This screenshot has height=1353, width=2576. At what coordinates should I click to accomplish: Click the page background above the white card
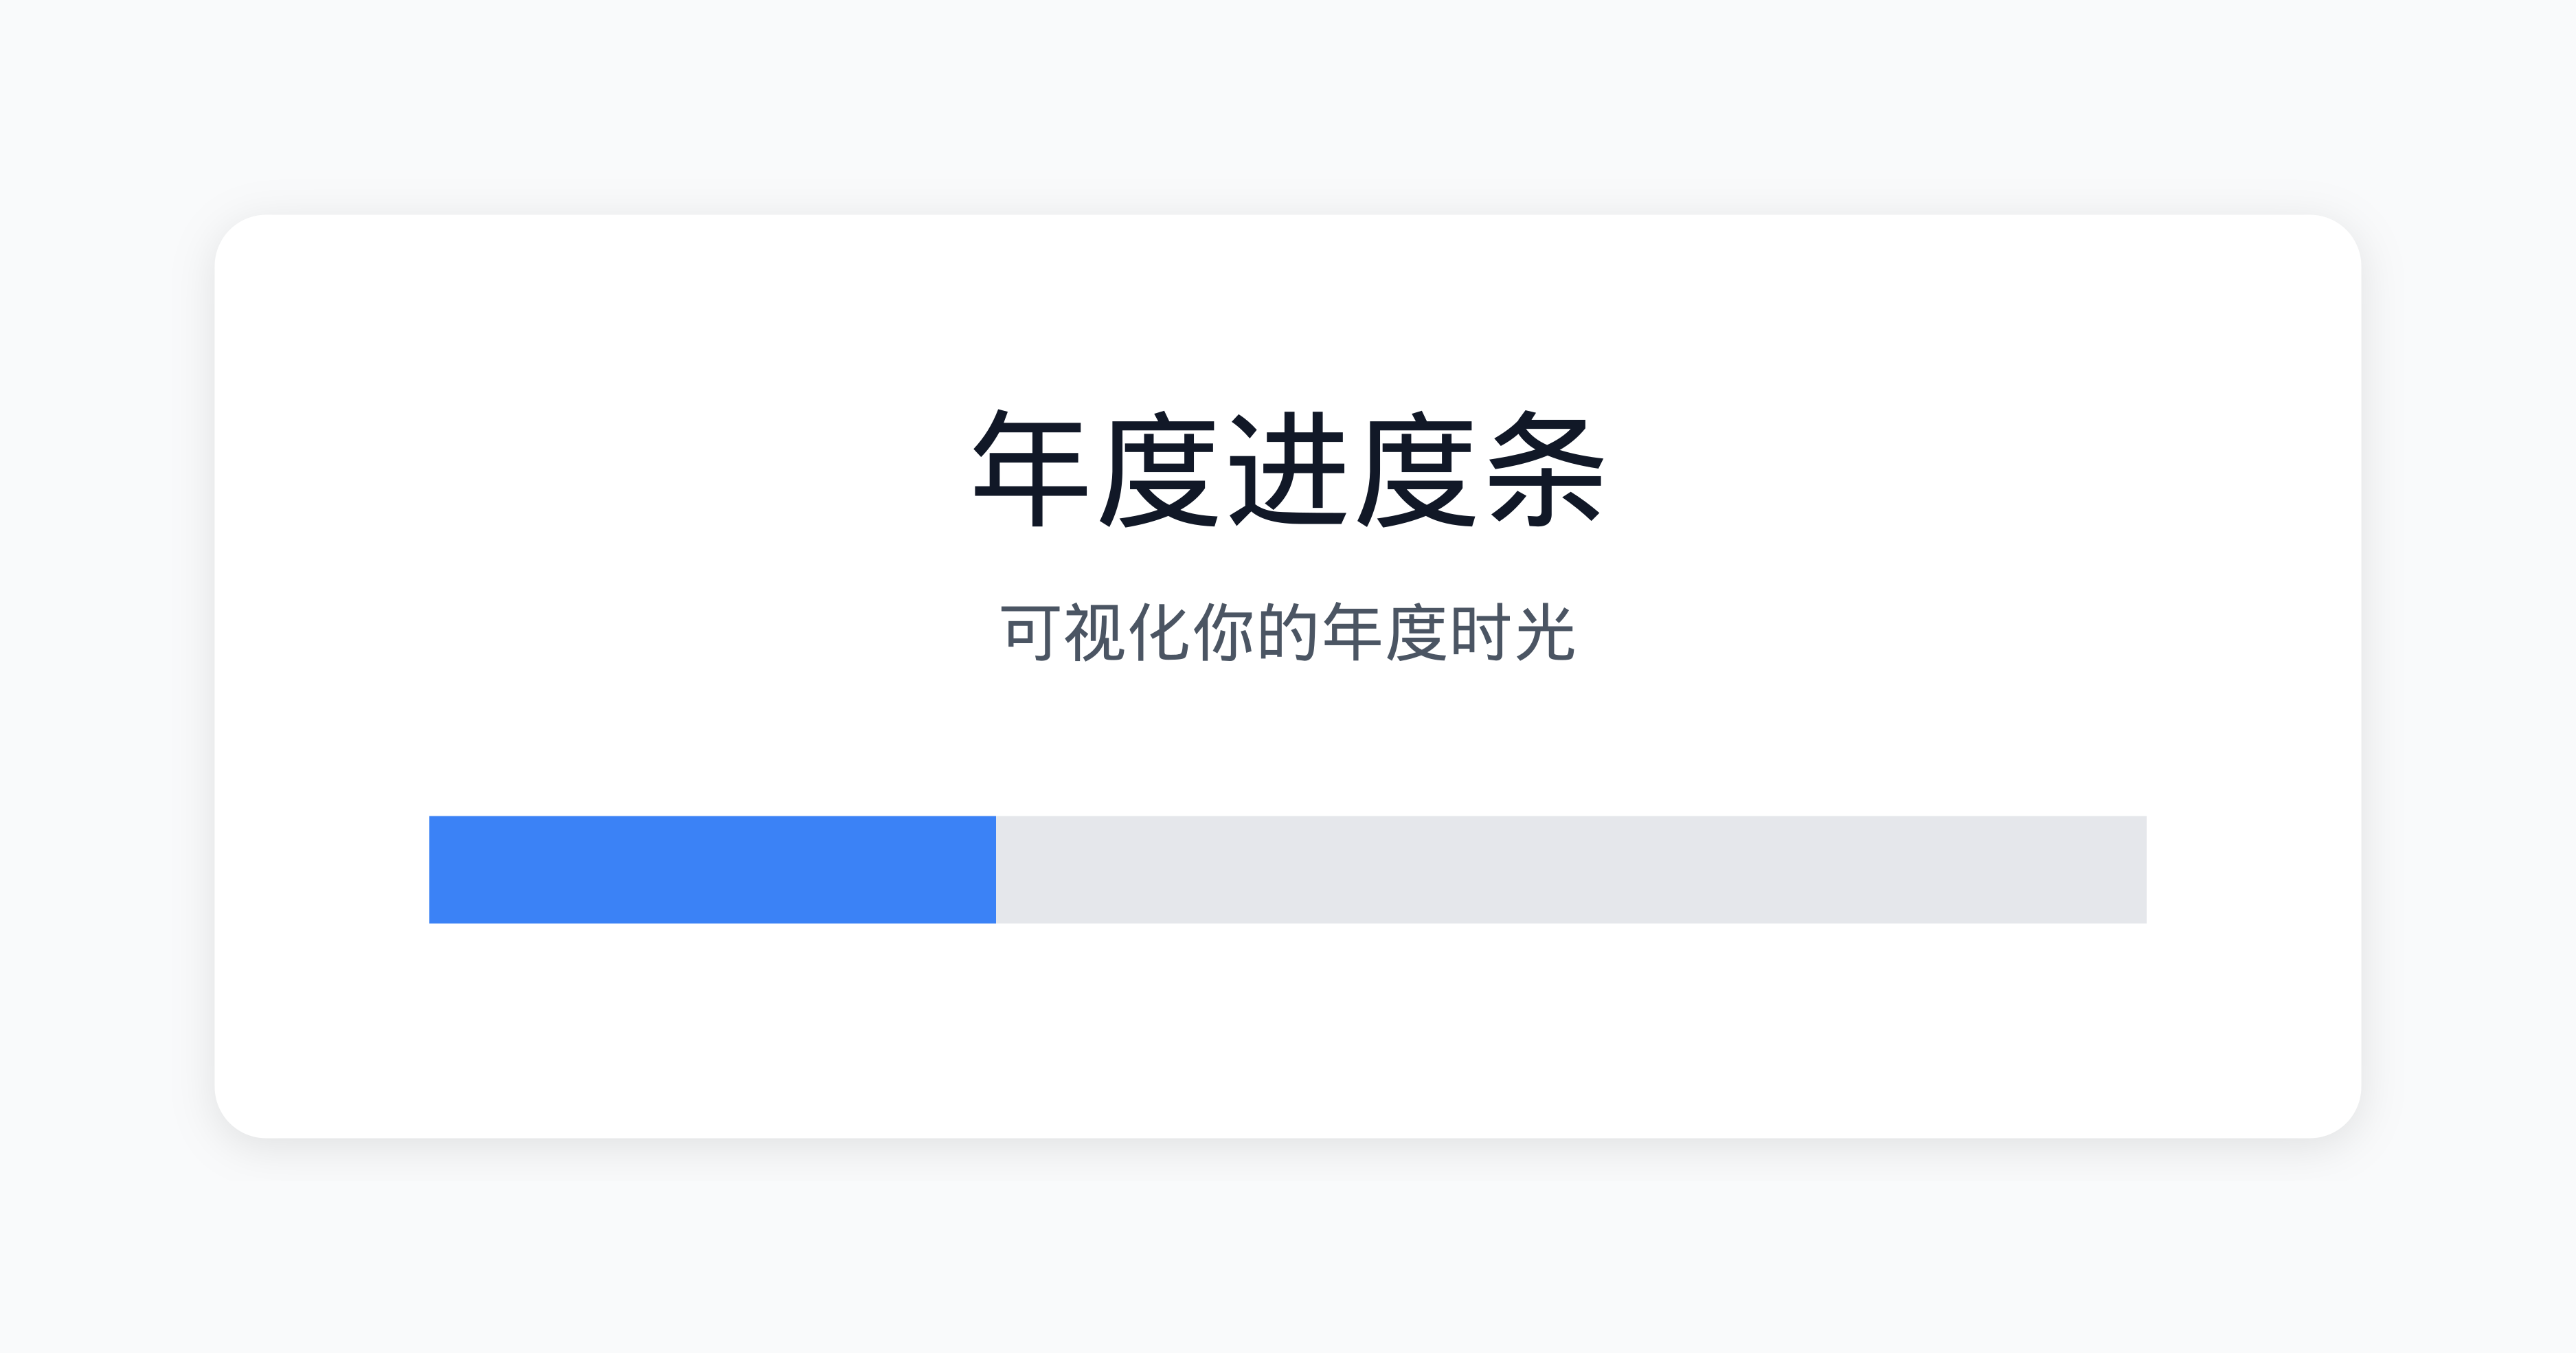[x=1288, y=100]
